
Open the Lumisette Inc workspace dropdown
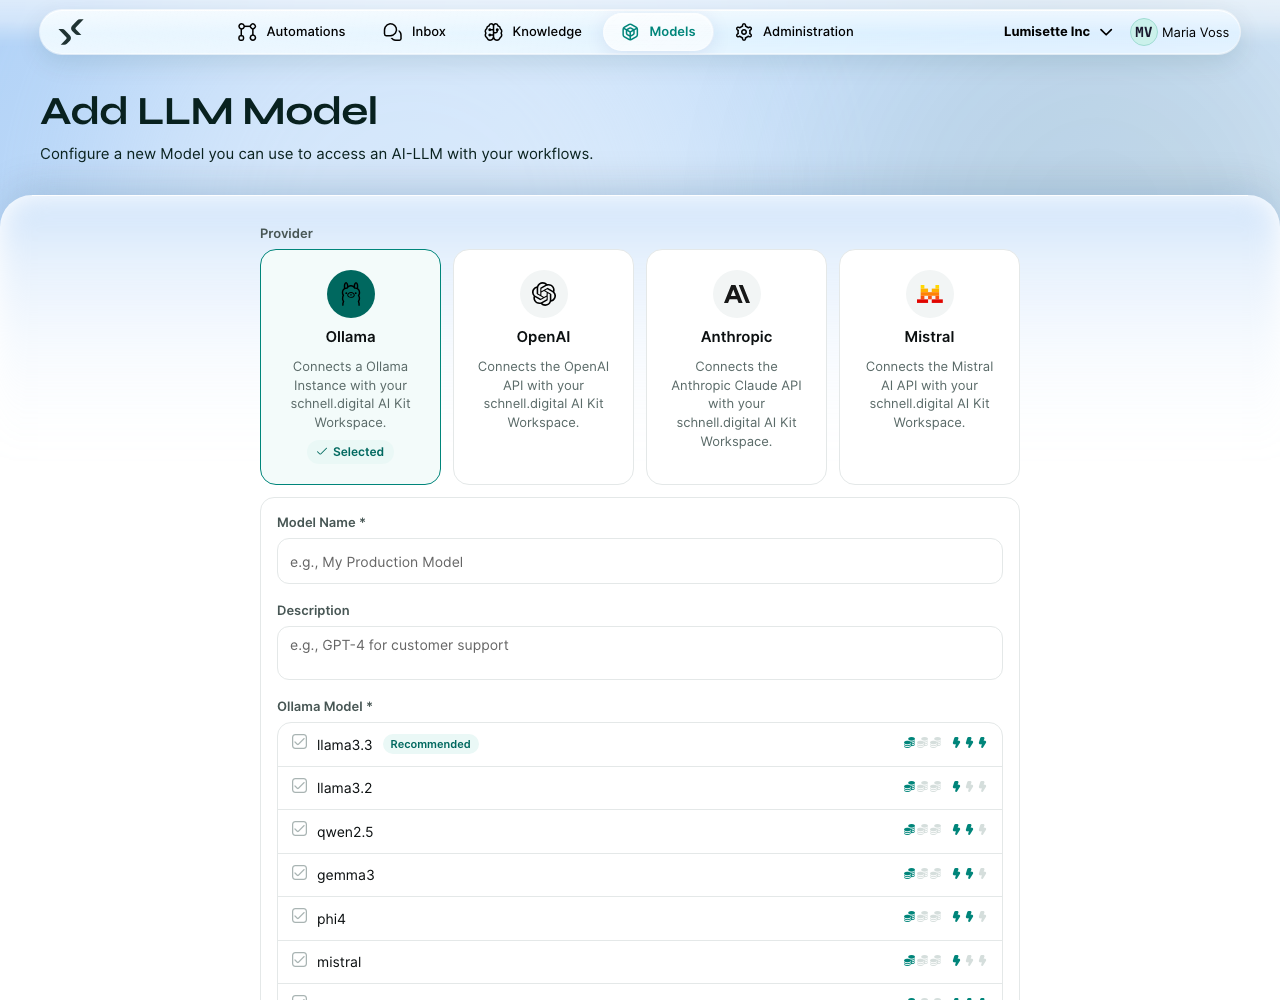point(1058,32)
